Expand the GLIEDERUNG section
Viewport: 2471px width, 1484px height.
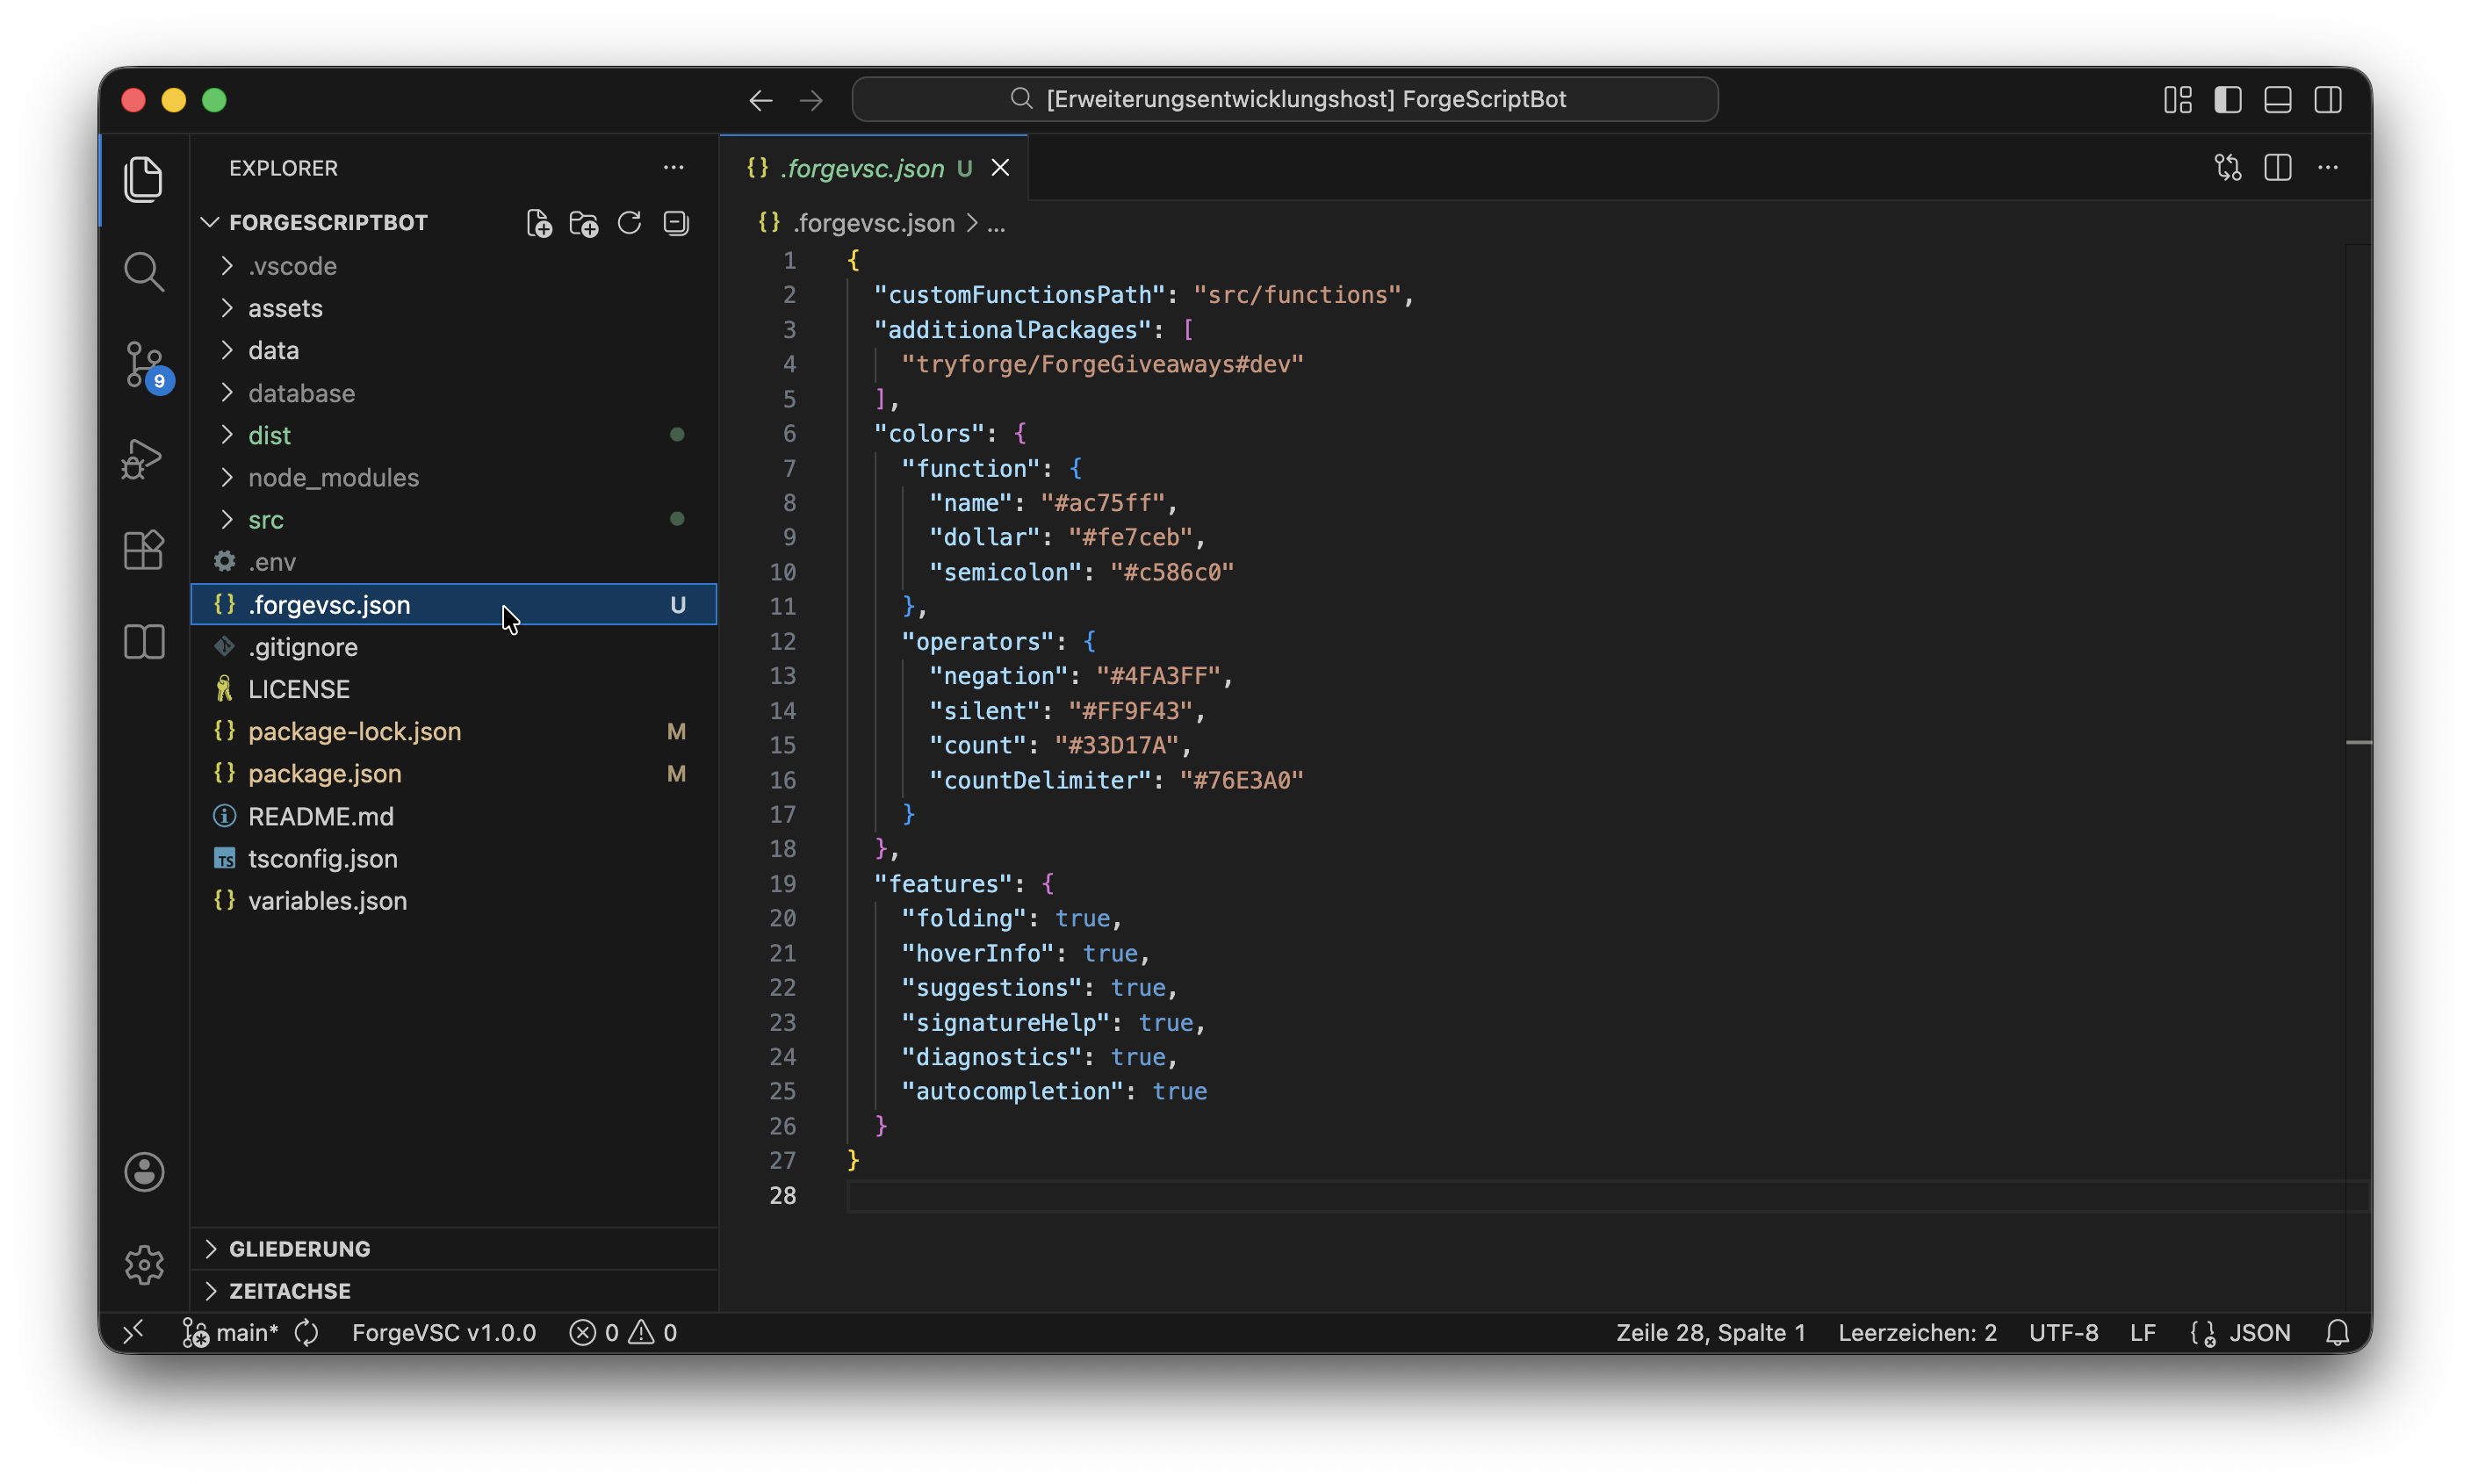point(299,1249)
